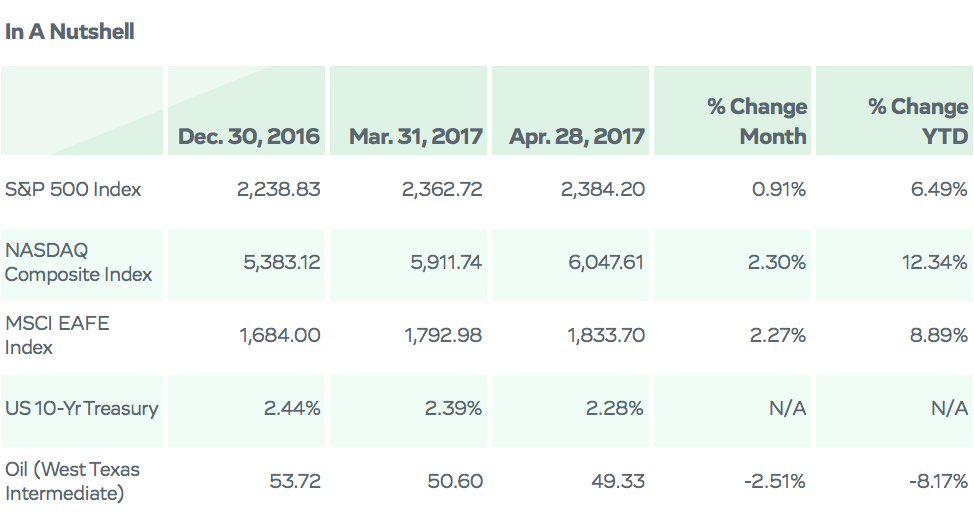Viewport: 974px width, 520px height.
Task: Click the oil price 49.33 cell
Action: (x=570, y=481)
